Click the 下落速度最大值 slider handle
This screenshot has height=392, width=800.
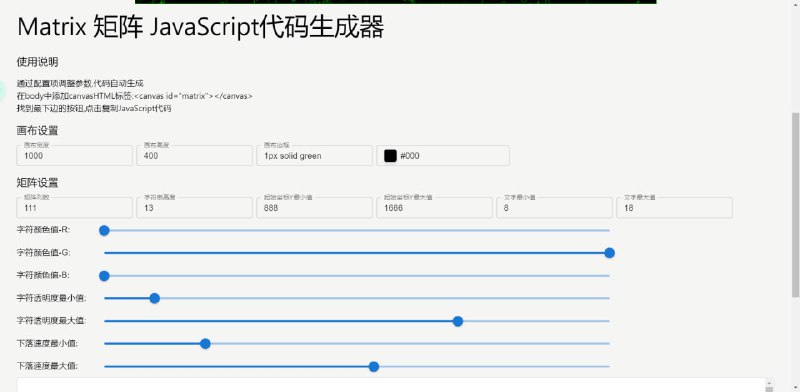pos(373,366)
